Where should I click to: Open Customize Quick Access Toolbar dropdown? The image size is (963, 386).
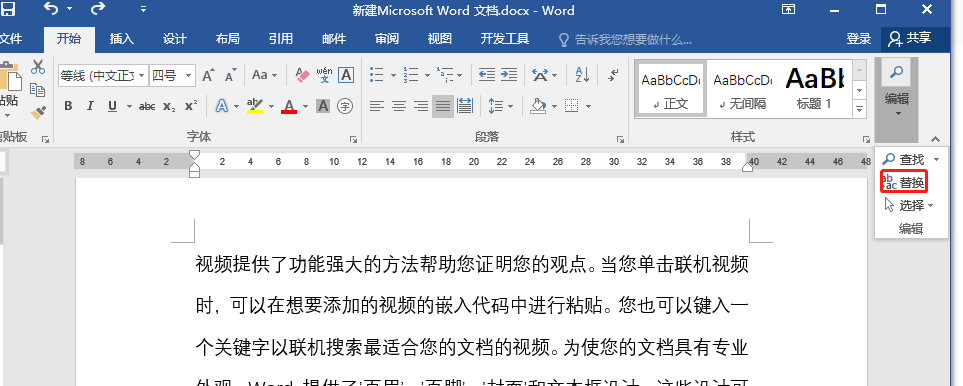143,10
